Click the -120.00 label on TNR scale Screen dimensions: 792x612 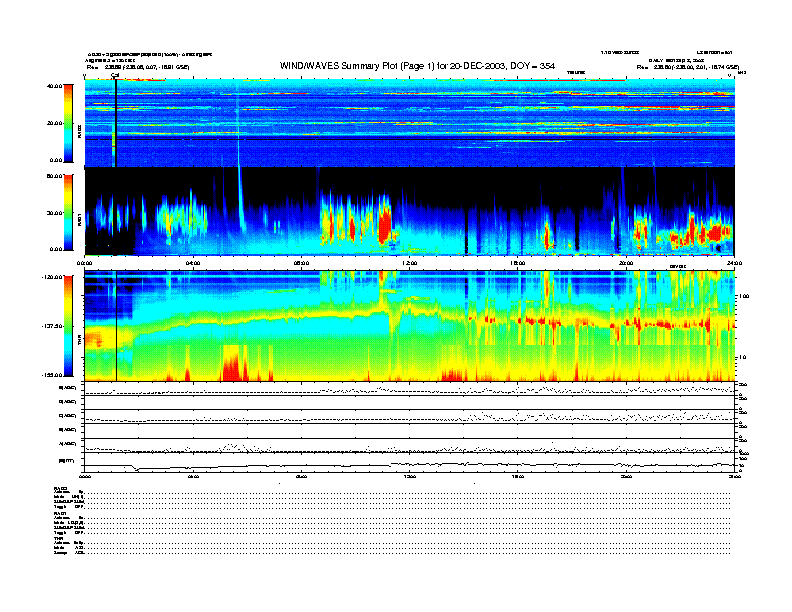pos(52,277)
